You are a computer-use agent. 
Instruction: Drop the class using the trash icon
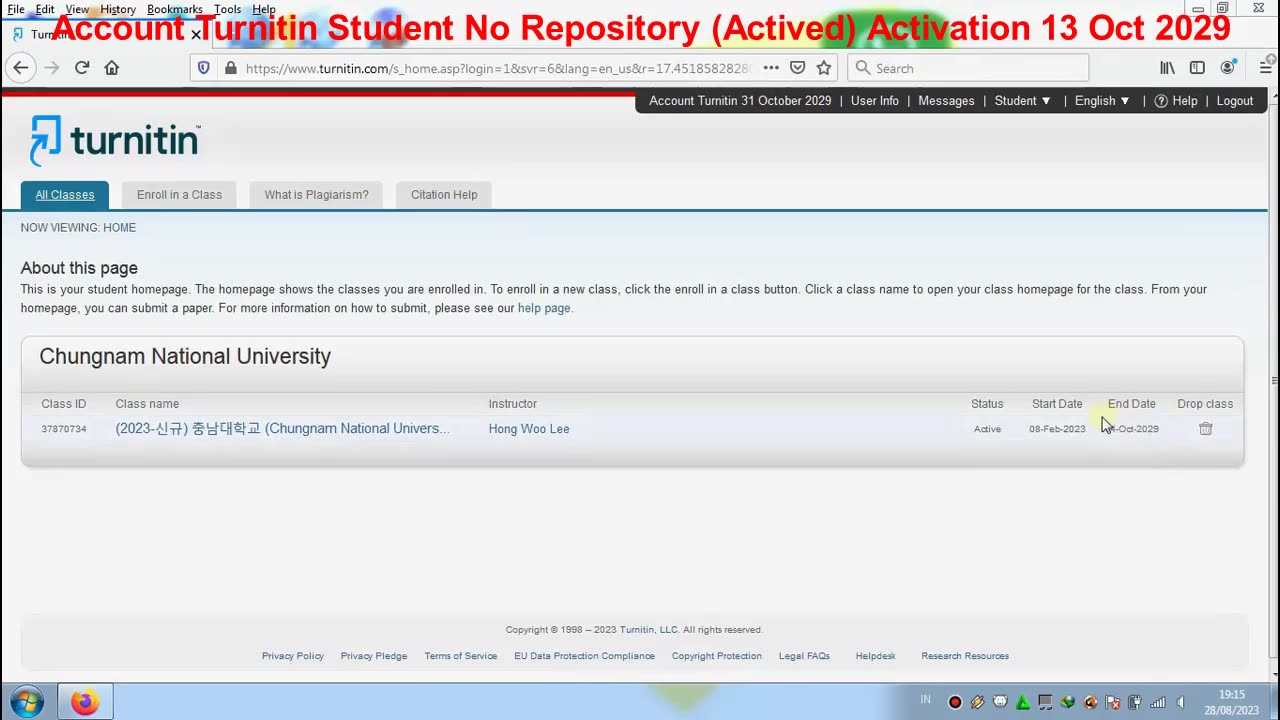pos(1205,428)
